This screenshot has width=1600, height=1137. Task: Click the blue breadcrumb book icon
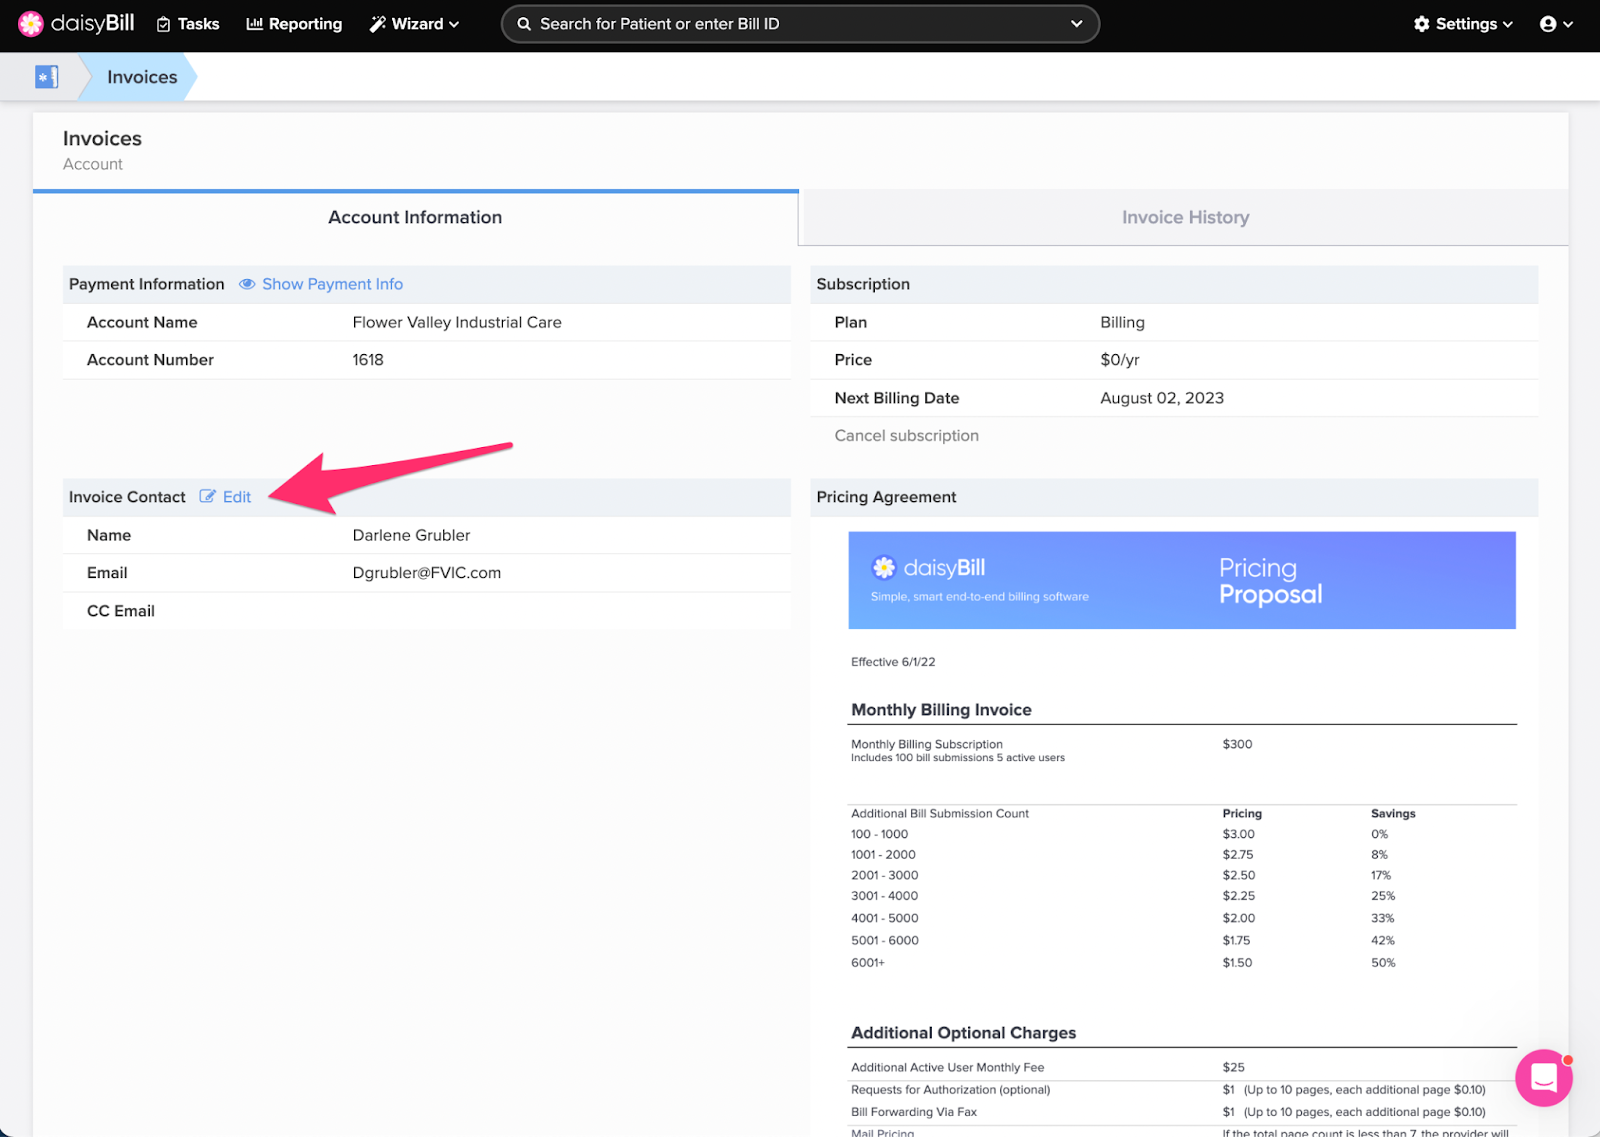click(x=46, y=75)
